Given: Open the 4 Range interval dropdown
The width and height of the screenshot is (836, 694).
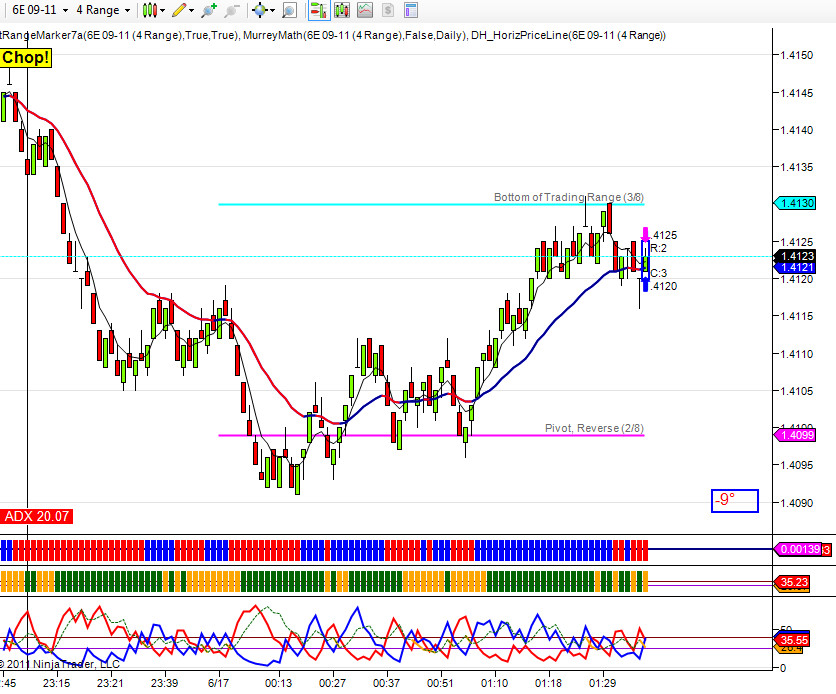Looking at the screenshot, I should [x=103, y=10].
